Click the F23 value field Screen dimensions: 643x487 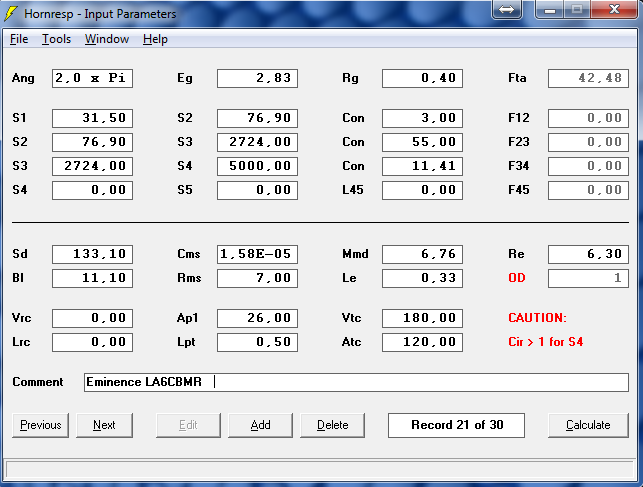[588, 142]
